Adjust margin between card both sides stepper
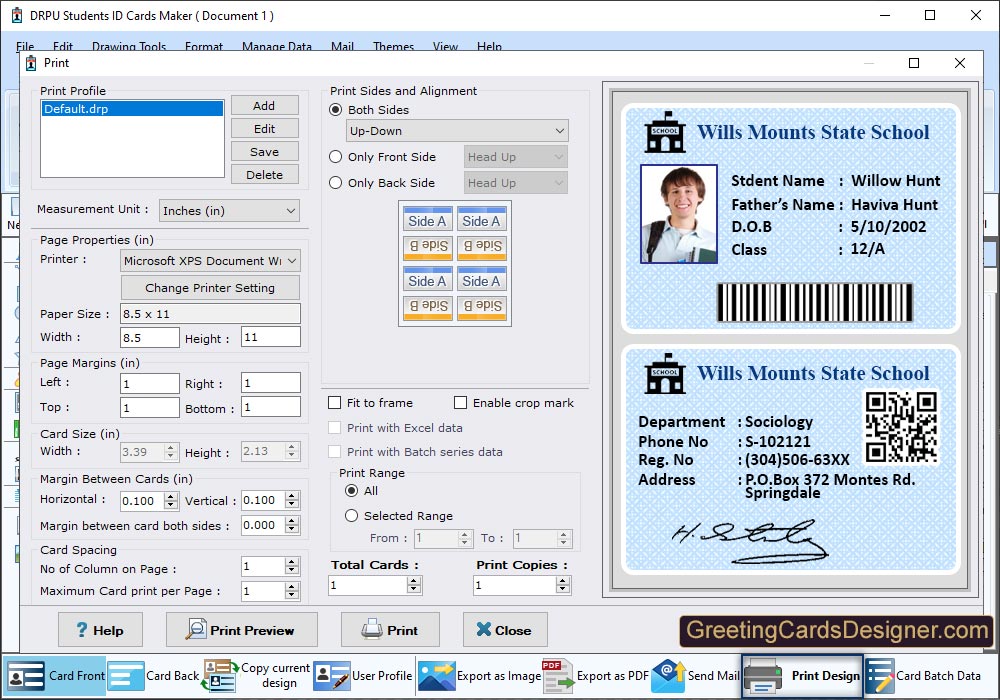The width and height of the screenshot is (1000, 700). 292,525
